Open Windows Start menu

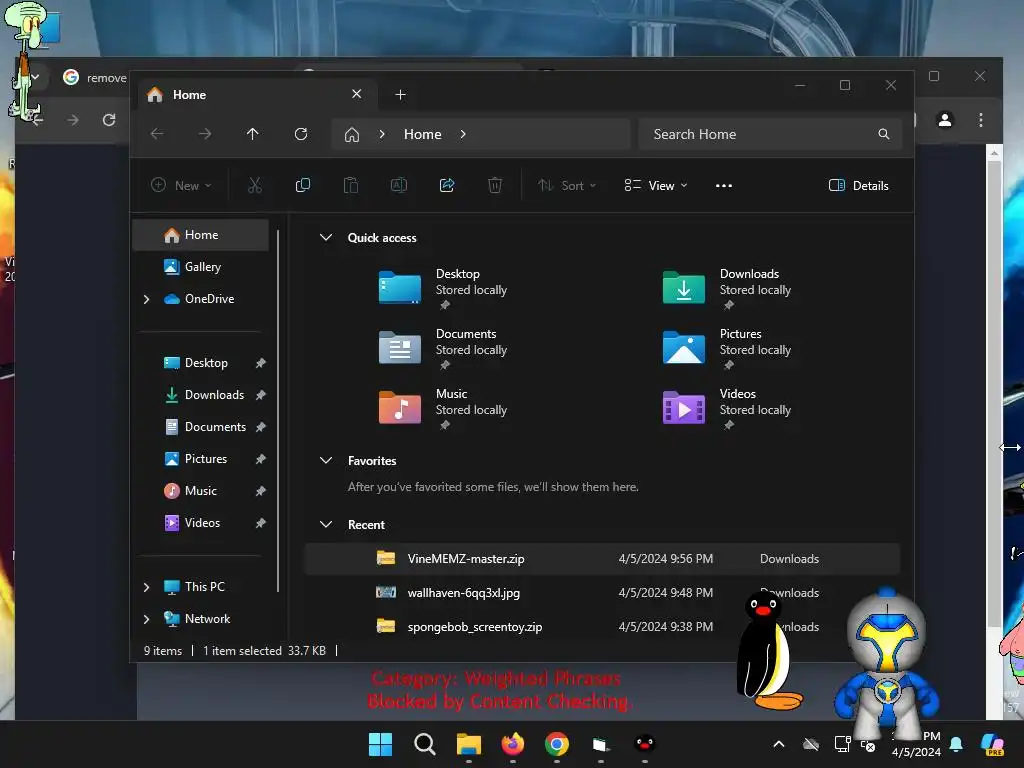(x=380, y=744)
